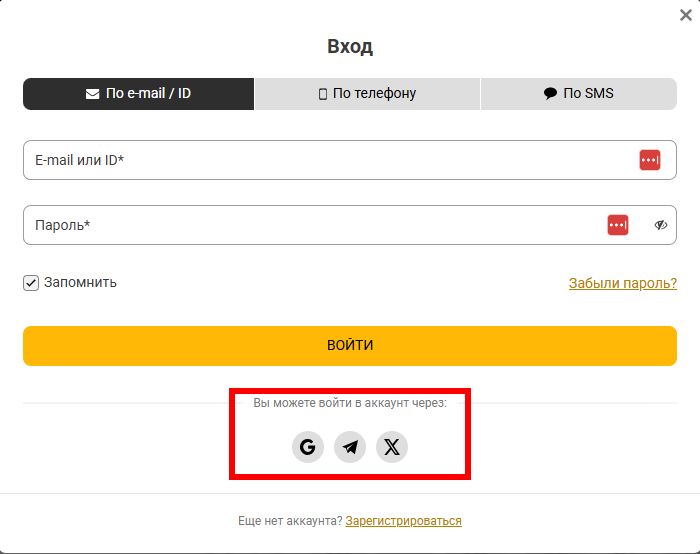
Task: Show the password with the eye icon
Action: click(660, 225)
